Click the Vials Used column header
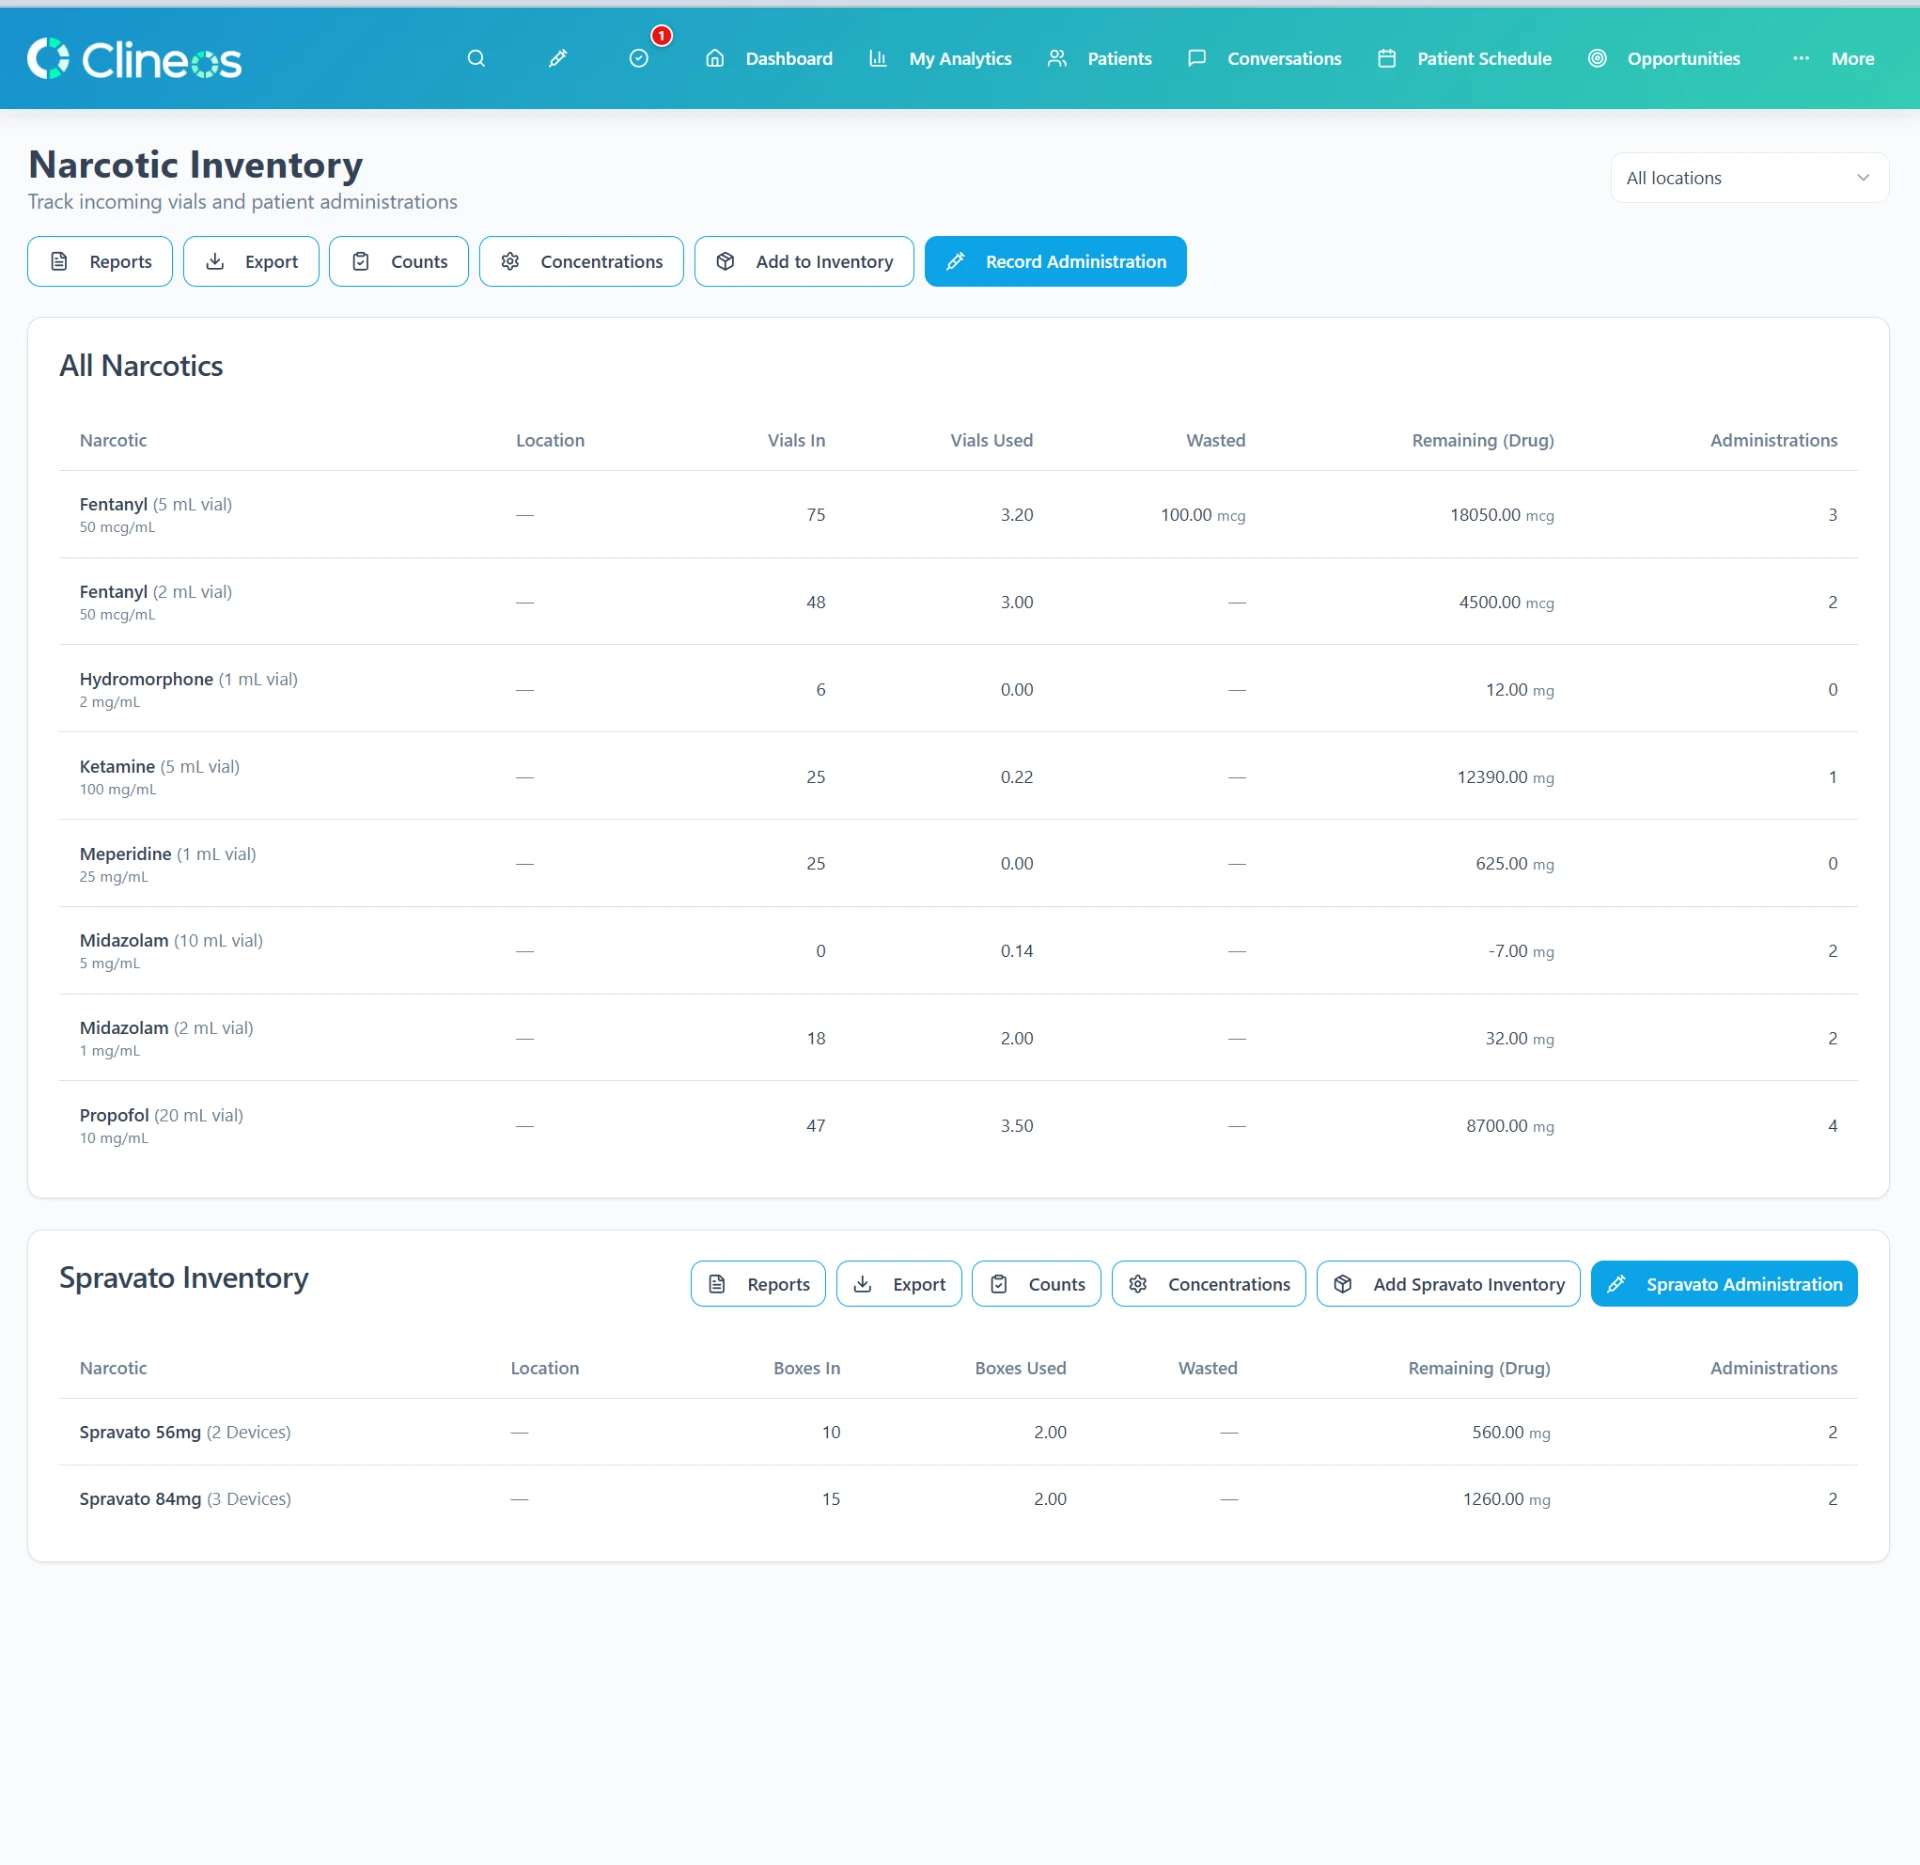1920x1865 pixels. click(x=991, y=441)
